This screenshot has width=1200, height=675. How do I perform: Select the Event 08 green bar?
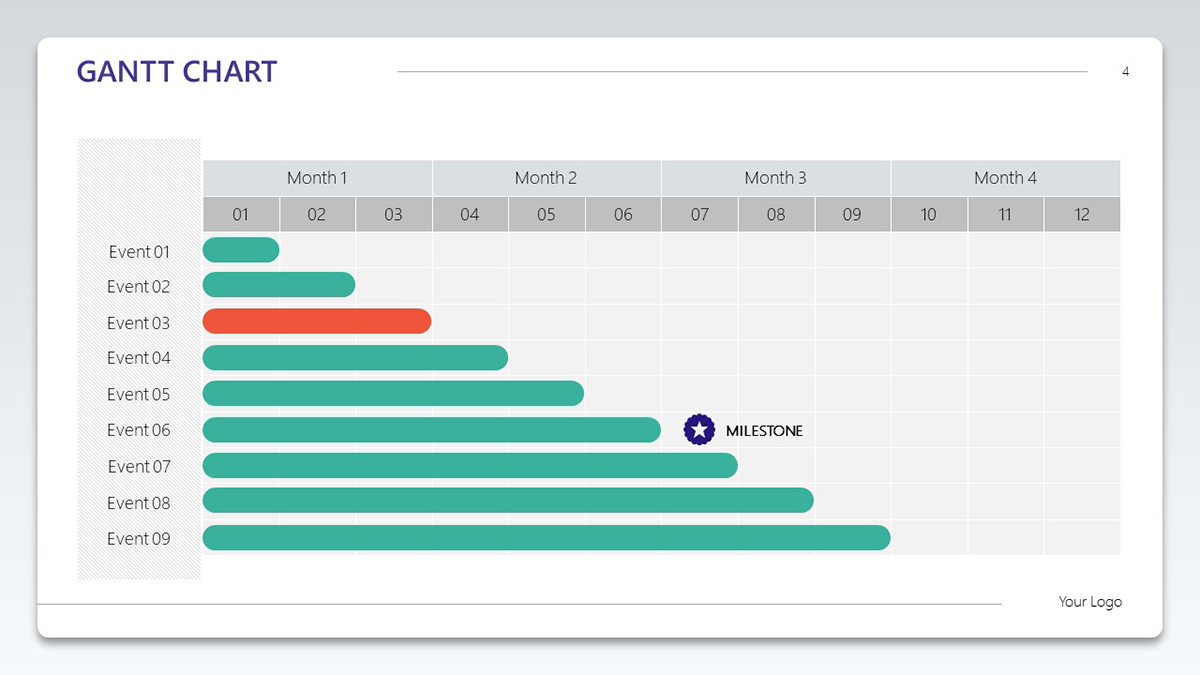click(508, 501)
